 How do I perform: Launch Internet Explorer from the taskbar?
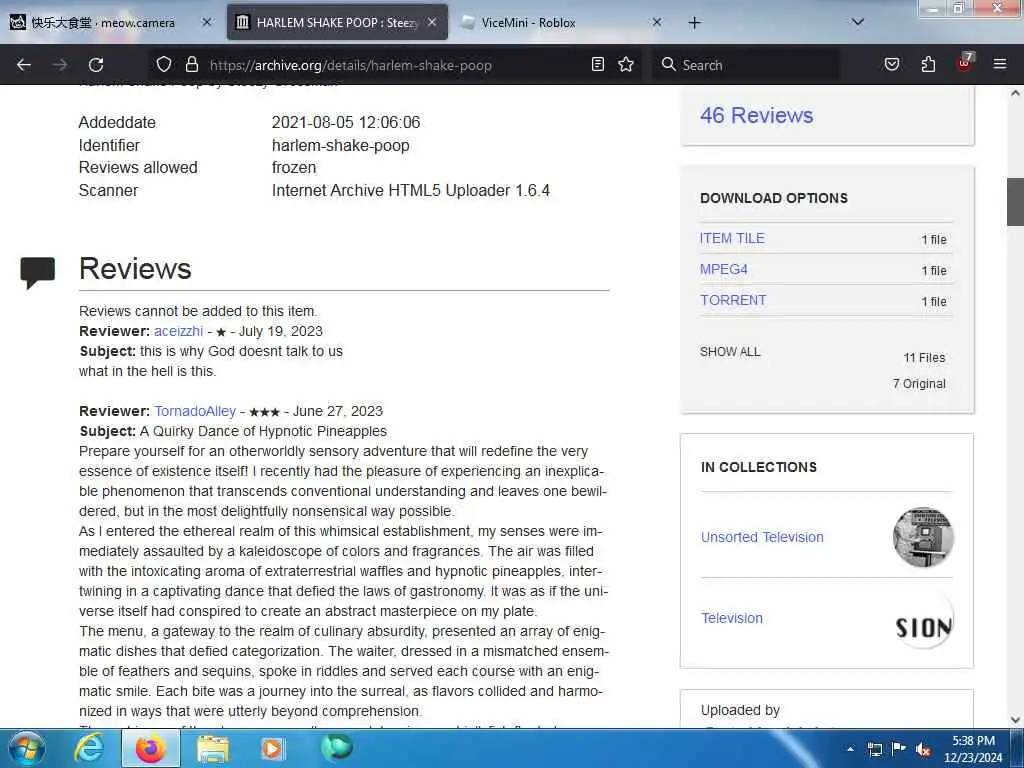[x=88, y=748]
